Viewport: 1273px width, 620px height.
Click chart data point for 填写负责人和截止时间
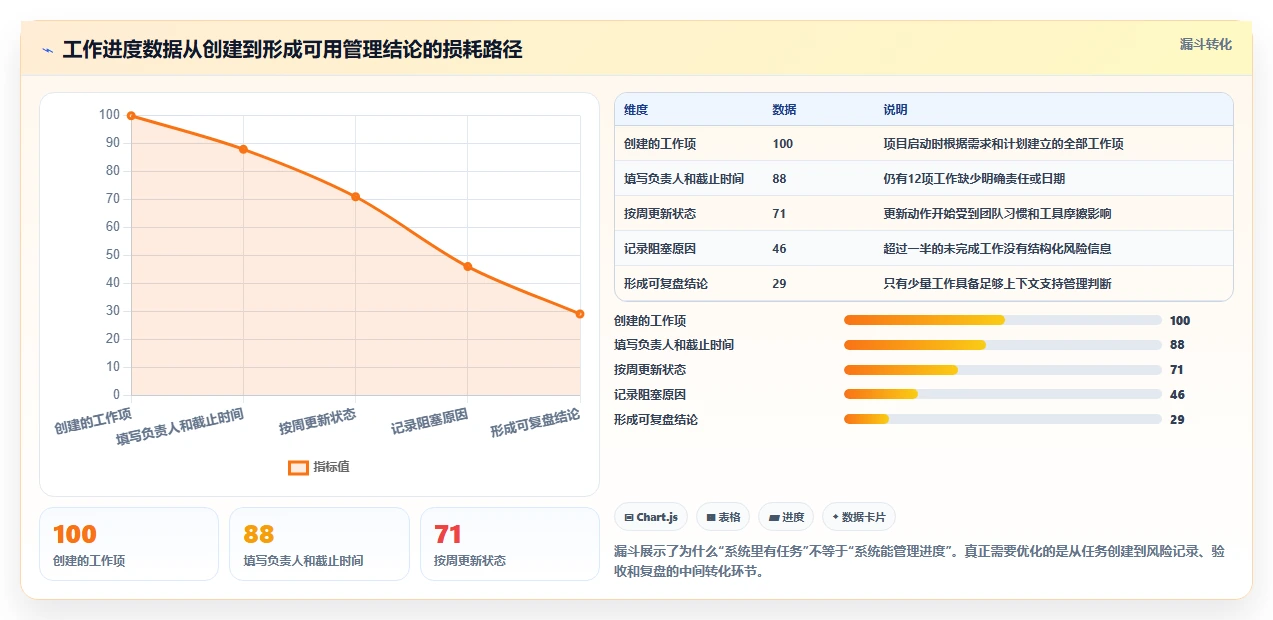click(x=243, y=149)
